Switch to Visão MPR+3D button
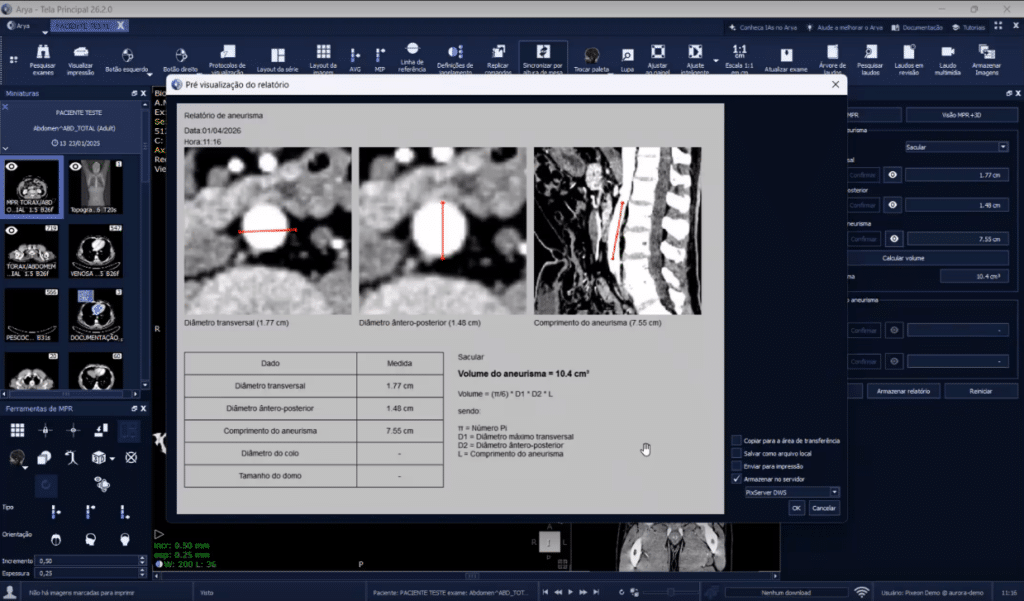Viewport: 1024px width, 601px height. tap(961, 115)
